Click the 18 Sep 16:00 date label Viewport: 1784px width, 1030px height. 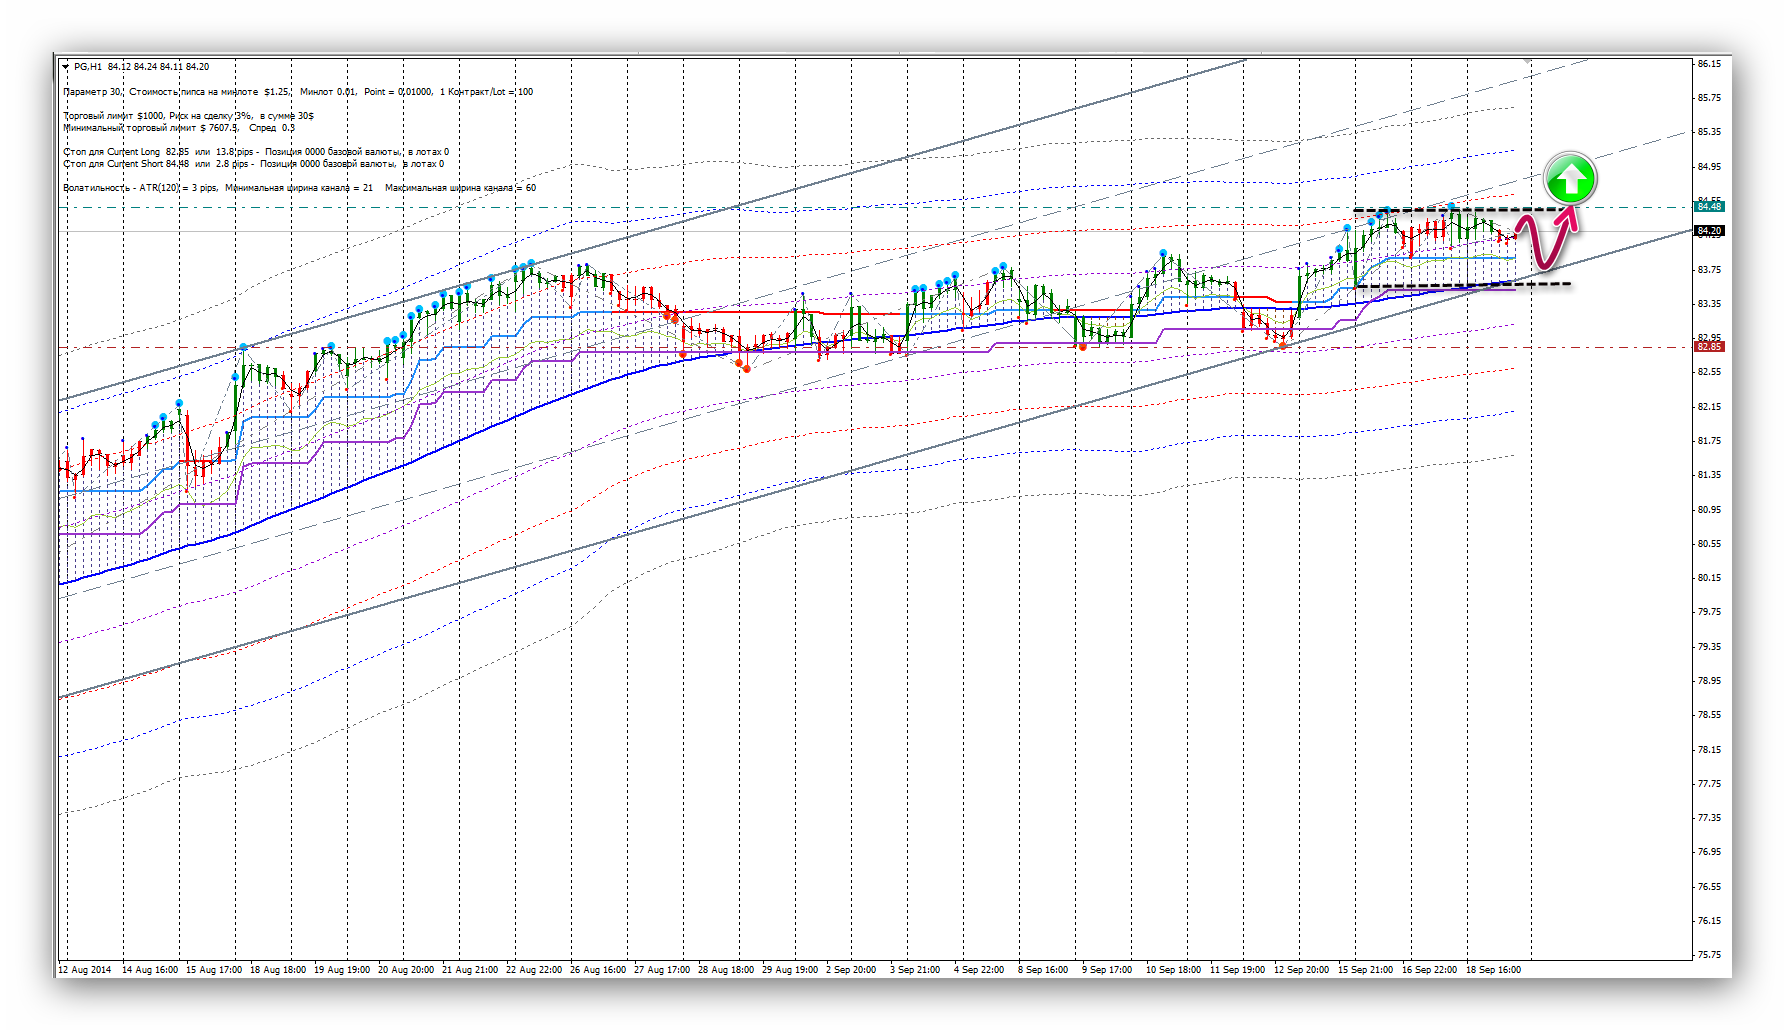(x=1492, y=969)
